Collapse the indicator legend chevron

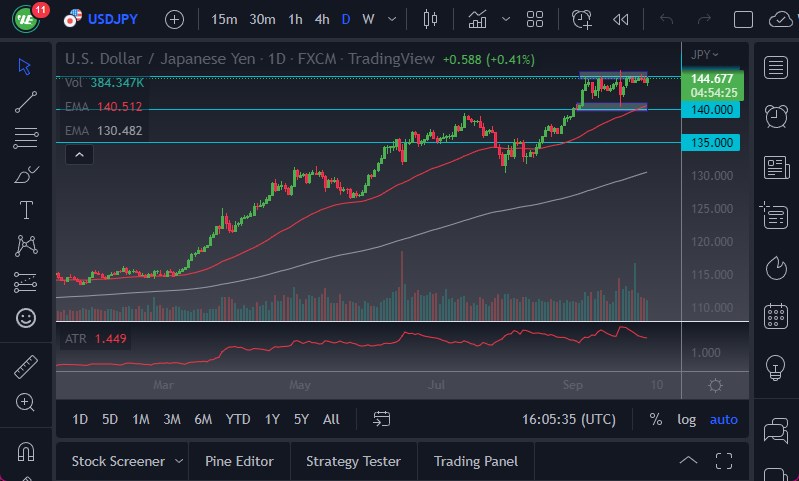coord(80,154)
